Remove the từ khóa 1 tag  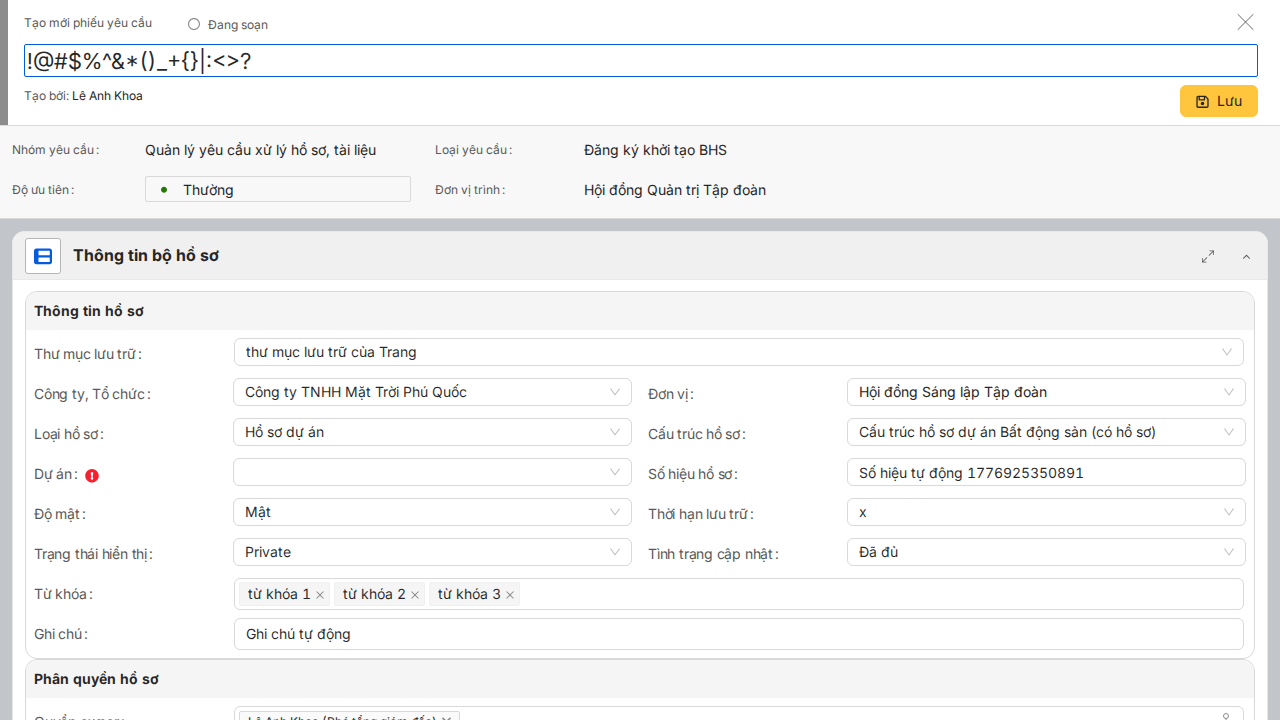[x=320, y=595]
